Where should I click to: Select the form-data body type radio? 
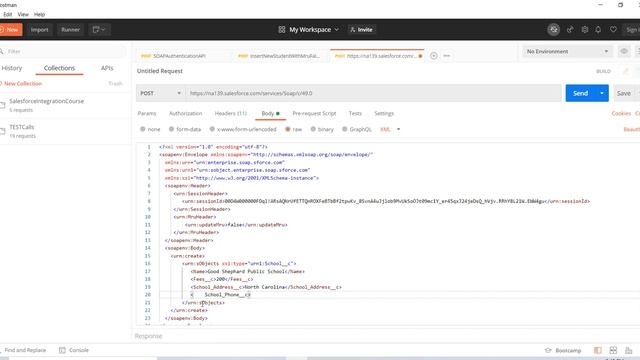pyautogui.click(x=171, y=129)
